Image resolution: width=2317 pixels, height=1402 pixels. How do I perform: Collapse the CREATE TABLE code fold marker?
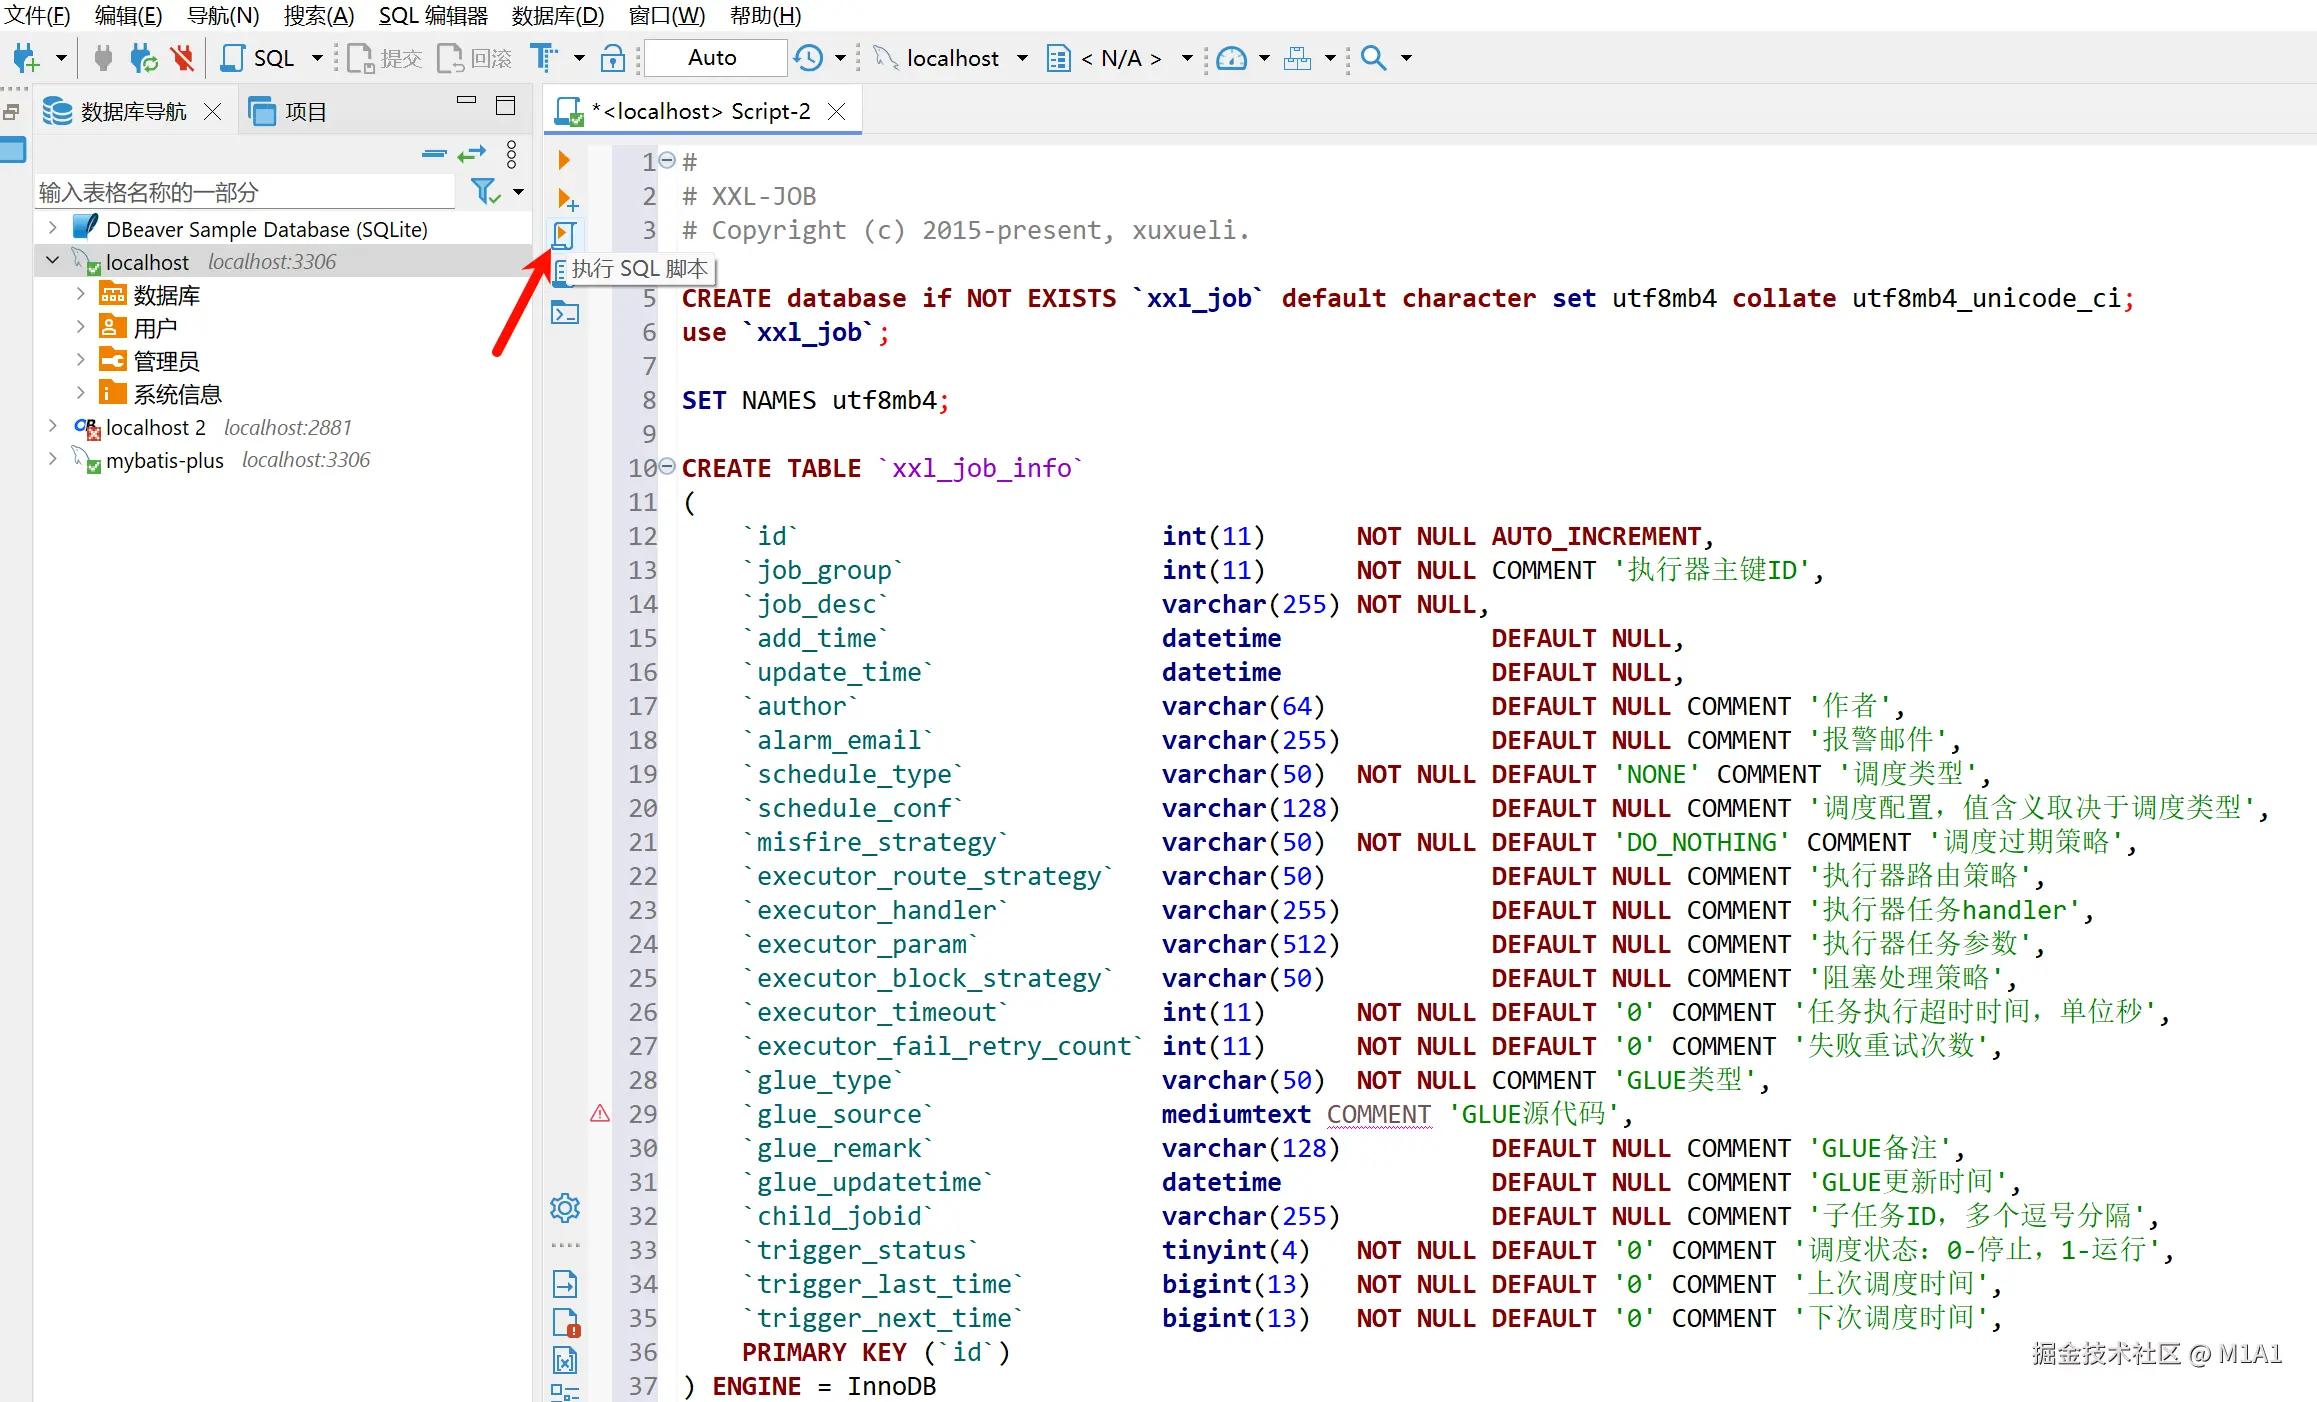click(x=667, y=467)
